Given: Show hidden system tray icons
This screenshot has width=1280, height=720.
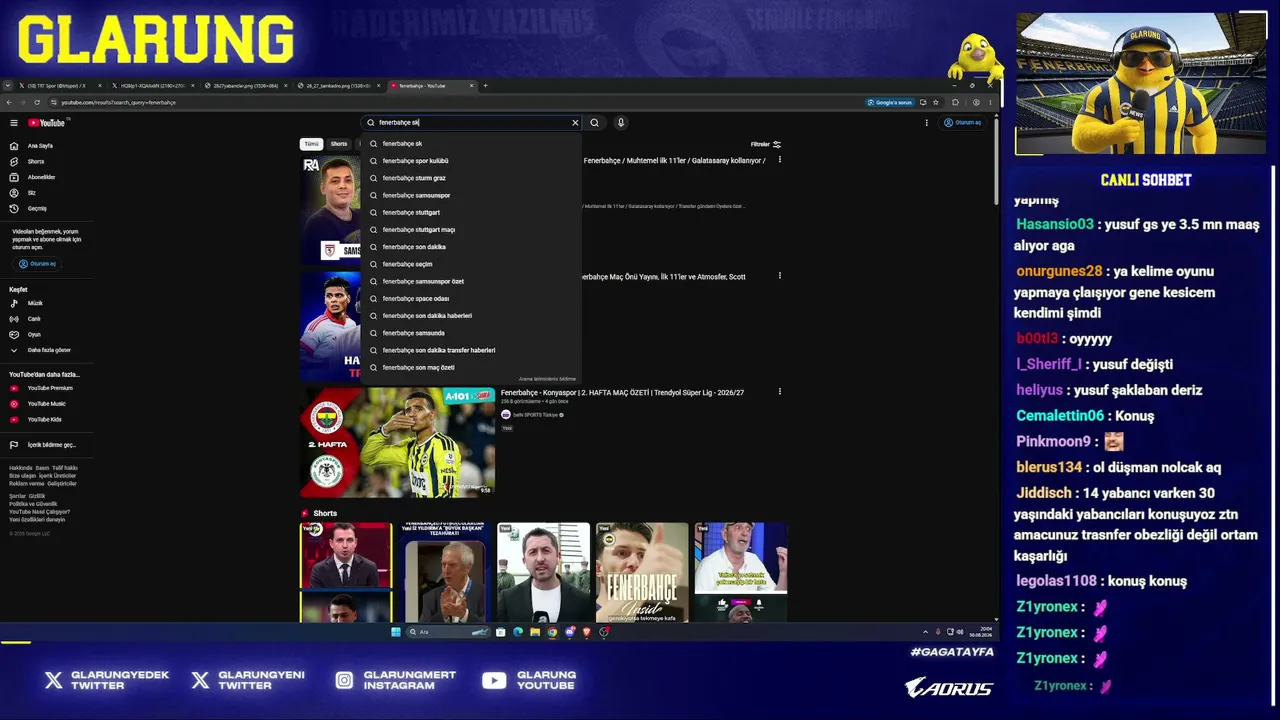Looking at the screenshot, I should pyautogui.click(x=925, y=632).
